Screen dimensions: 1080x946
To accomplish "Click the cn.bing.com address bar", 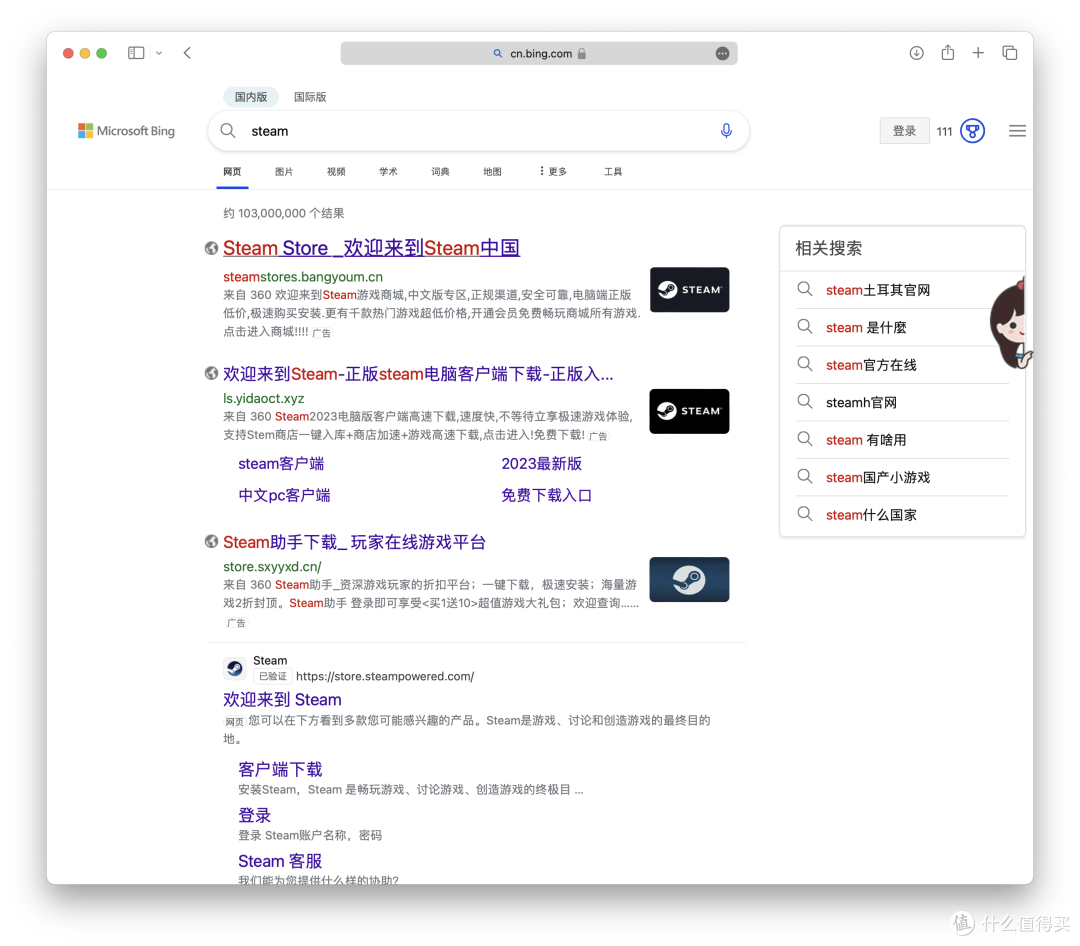I will (539, 53).
